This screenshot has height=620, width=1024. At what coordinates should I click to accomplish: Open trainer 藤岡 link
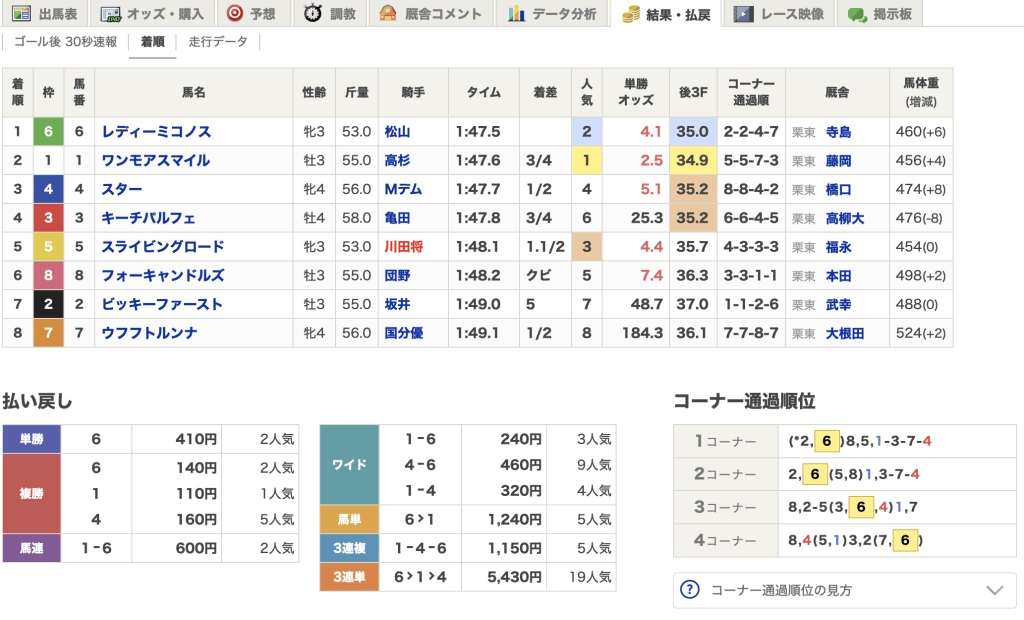click(839, 161)
